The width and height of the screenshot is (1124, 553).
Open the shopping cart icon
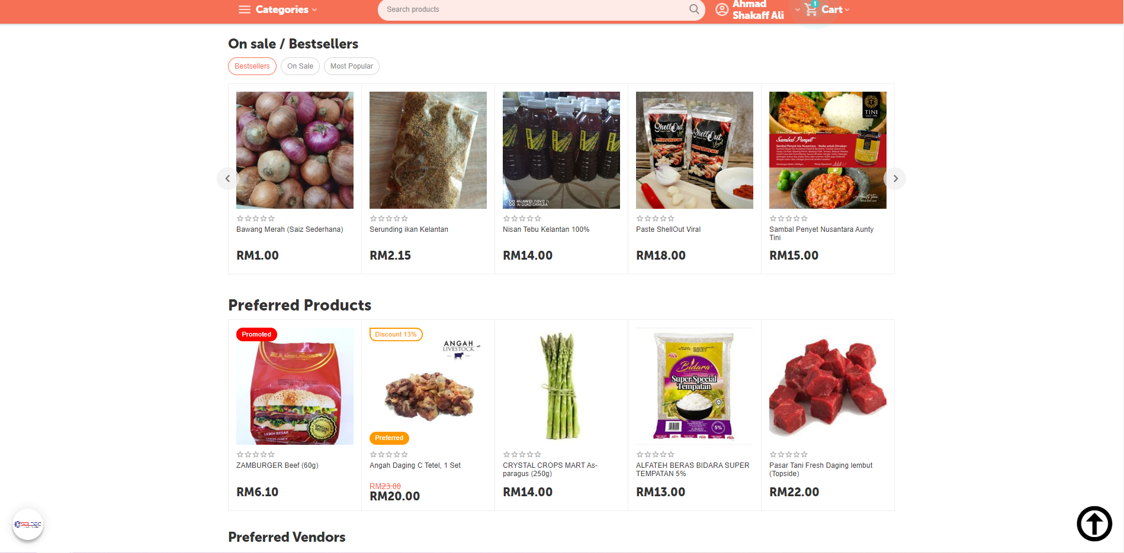pos(811,9)
